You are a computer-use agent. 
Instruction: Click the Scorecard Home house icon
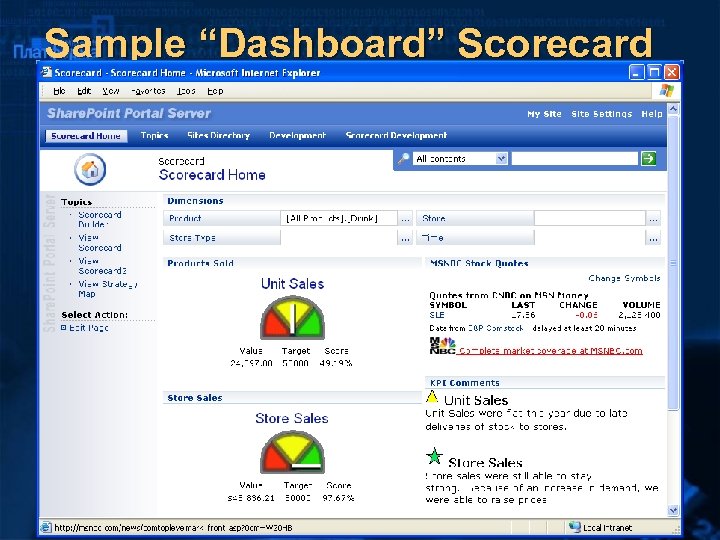coord(90,169)
